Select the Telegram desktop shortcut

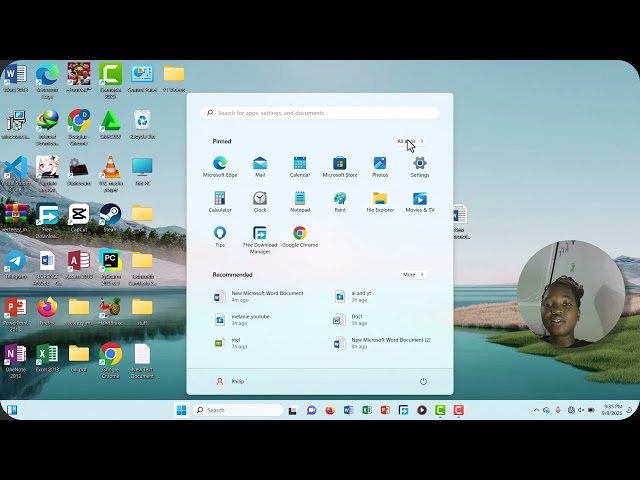click(16, 264)
